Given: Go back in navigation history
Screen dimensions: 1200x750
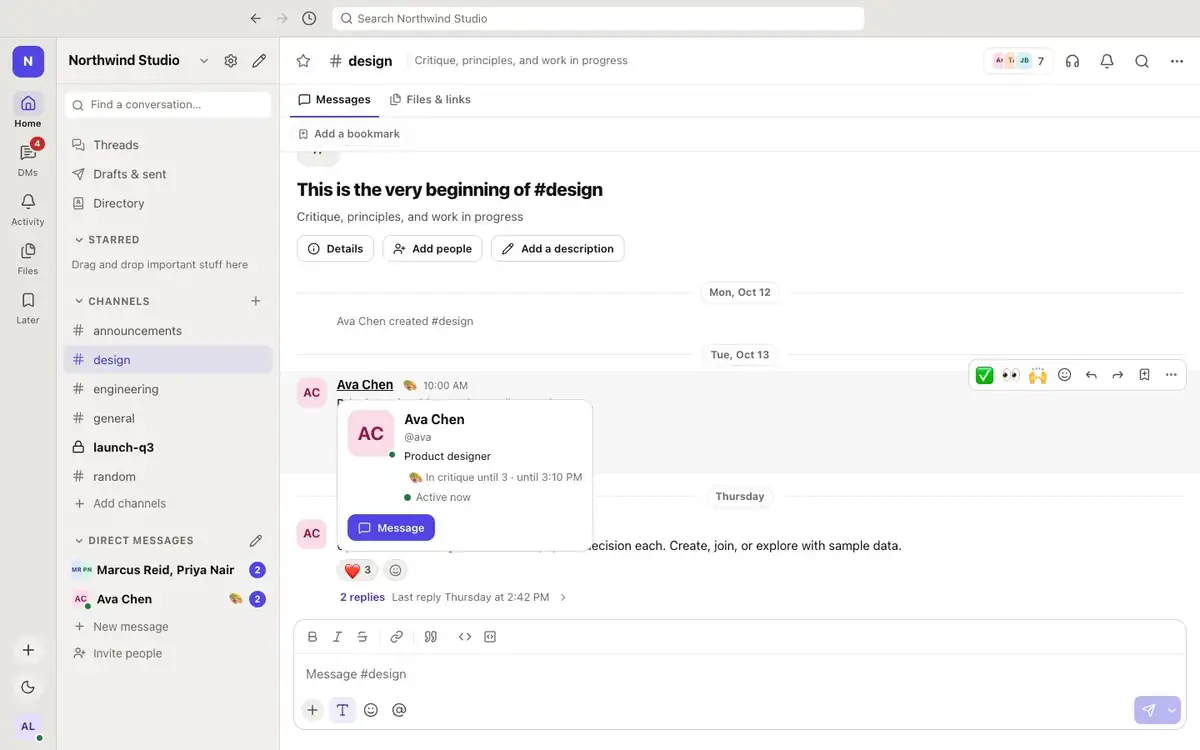Looking at the screenshot, I should tap(256, 18).
